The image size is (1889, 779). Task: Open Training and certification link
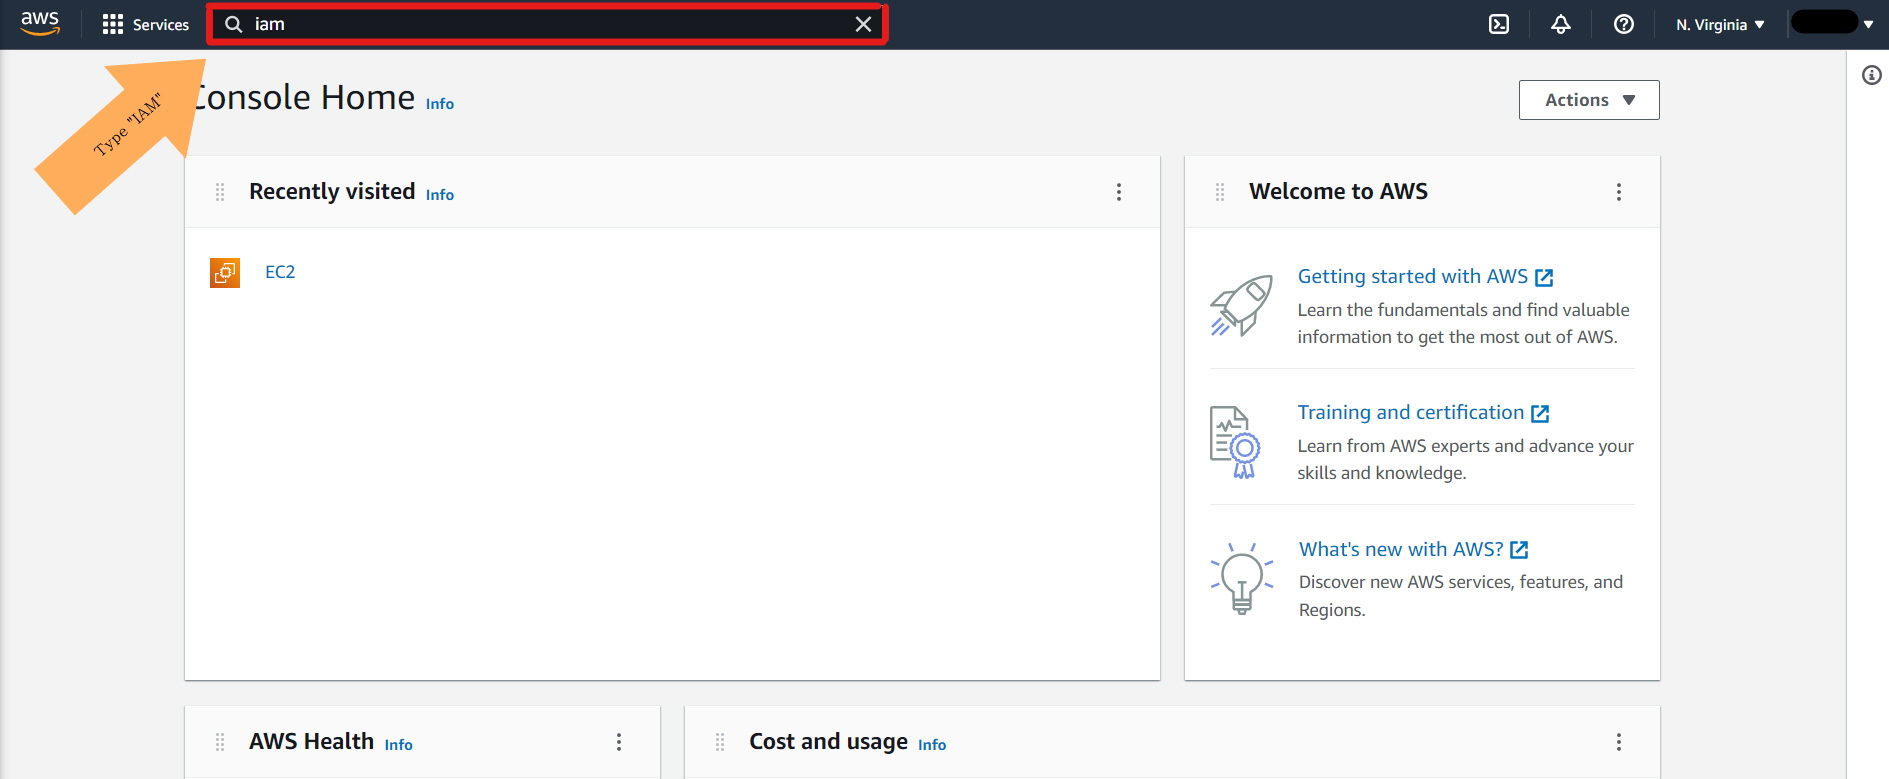point(1423,413)
